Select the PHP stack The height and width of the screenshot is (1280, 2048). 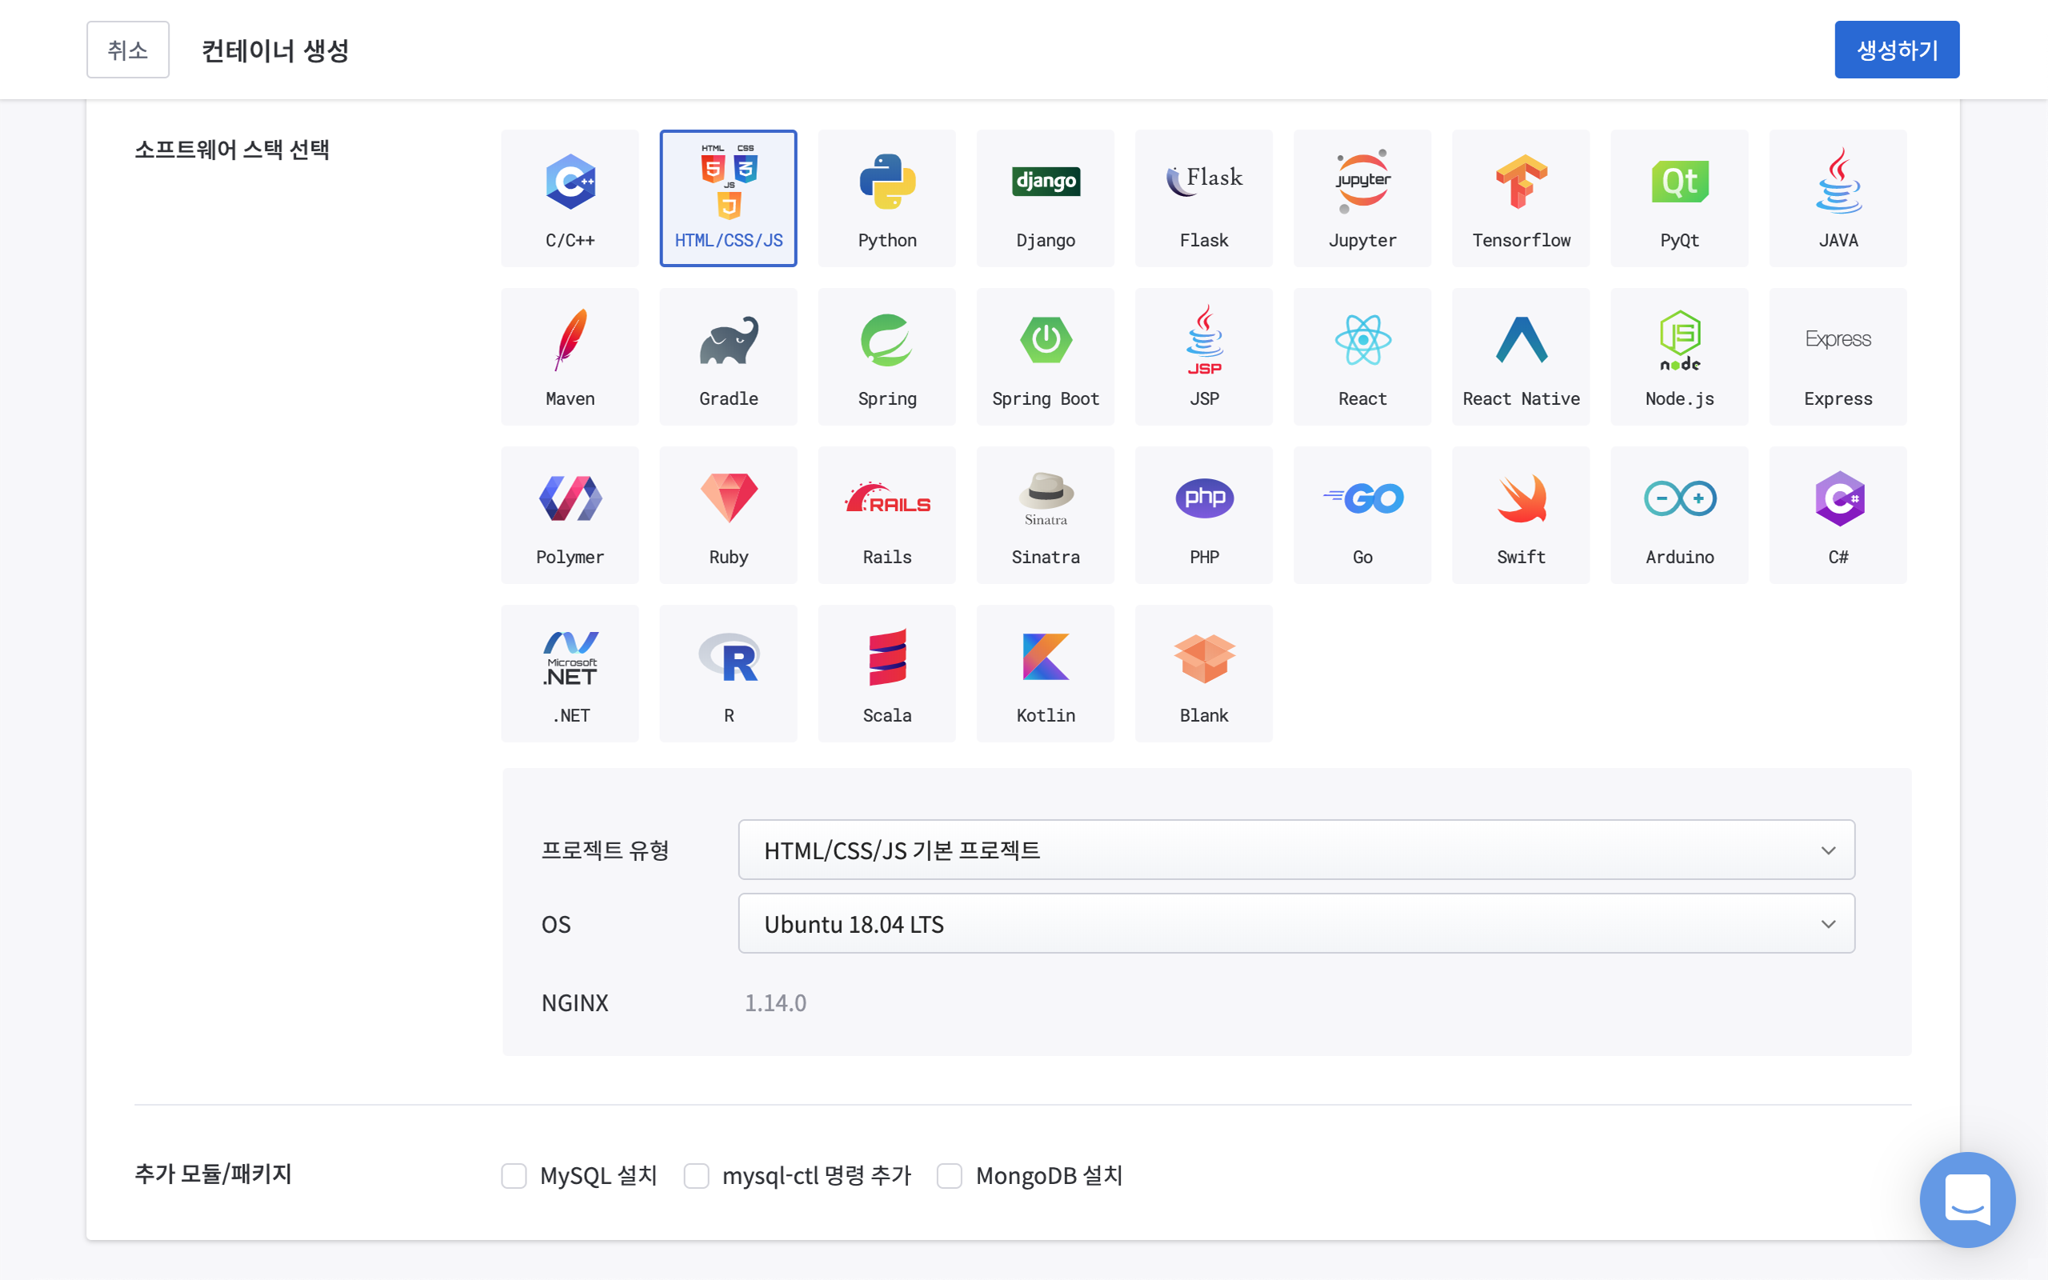pyautogui.click(x=1204, y=515)
